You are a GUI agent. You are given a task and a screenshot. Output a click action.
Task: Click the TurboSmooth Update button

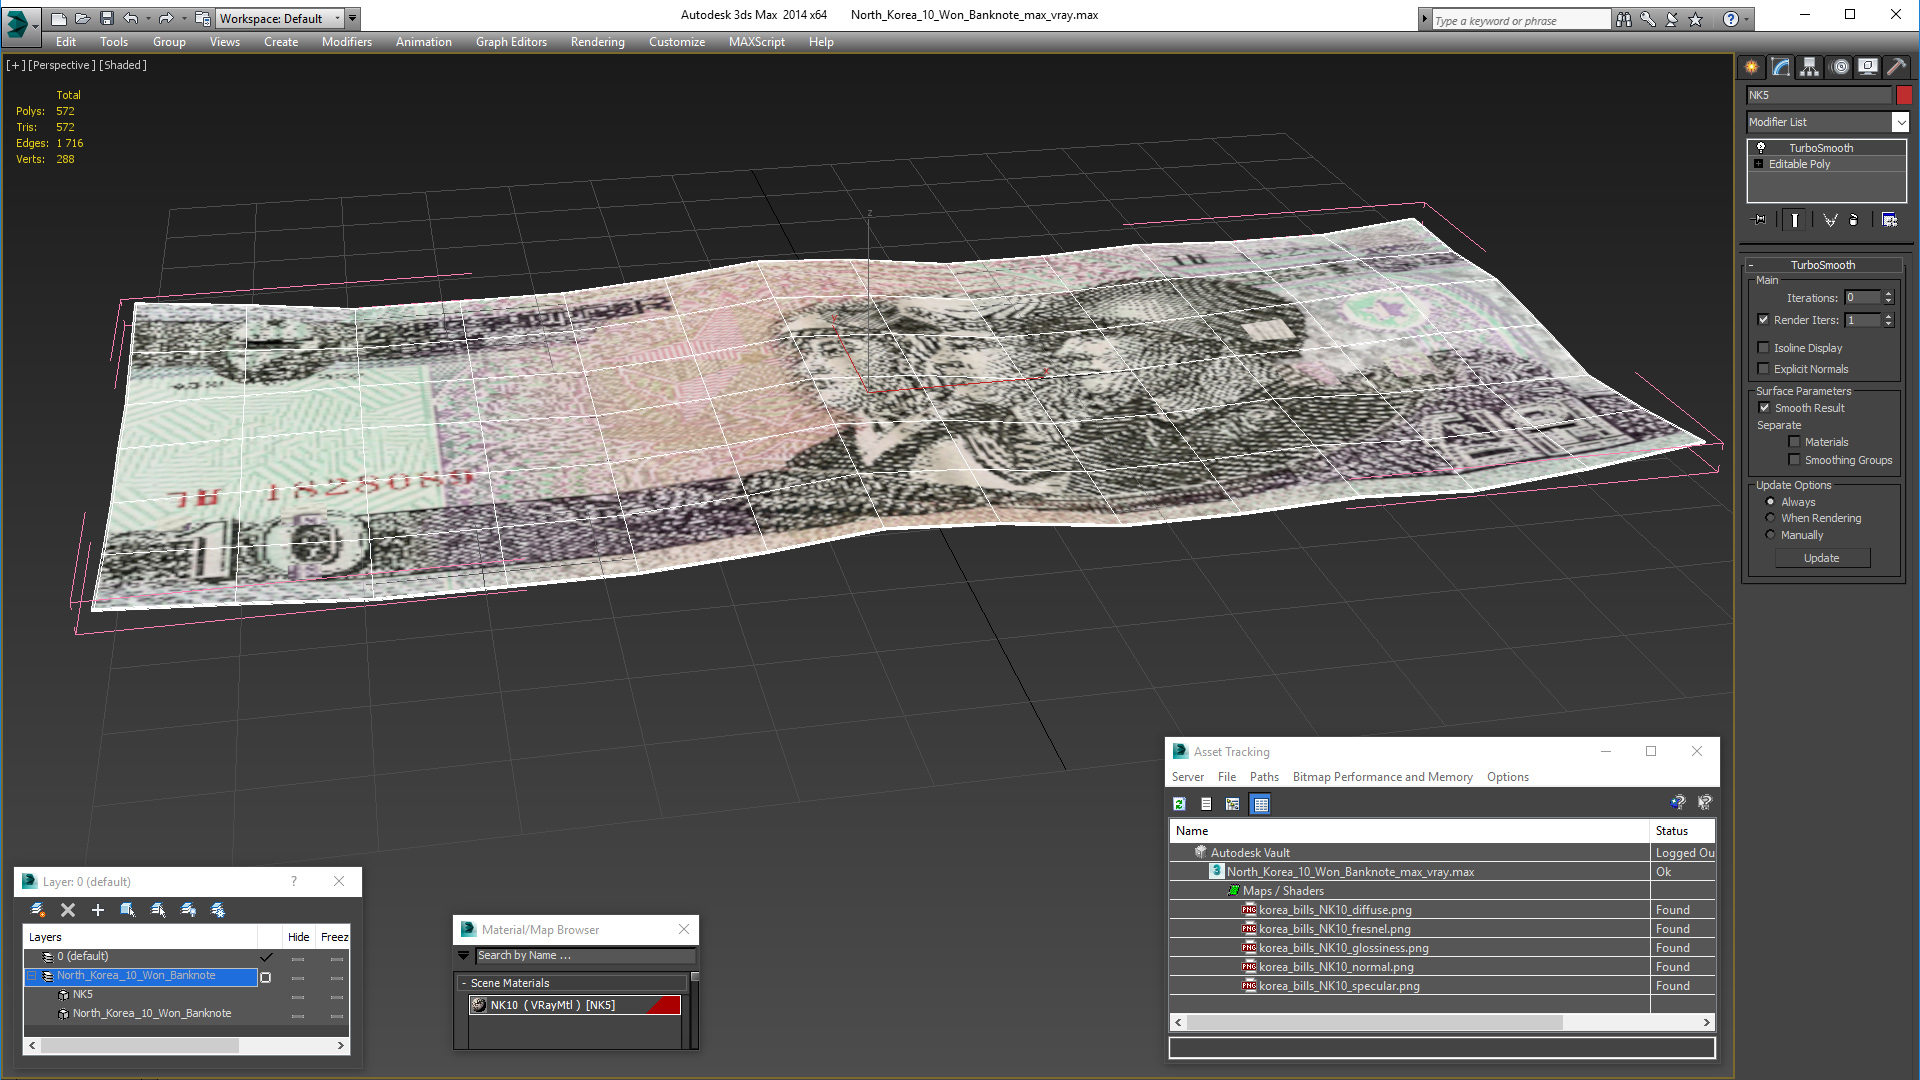1821,558
